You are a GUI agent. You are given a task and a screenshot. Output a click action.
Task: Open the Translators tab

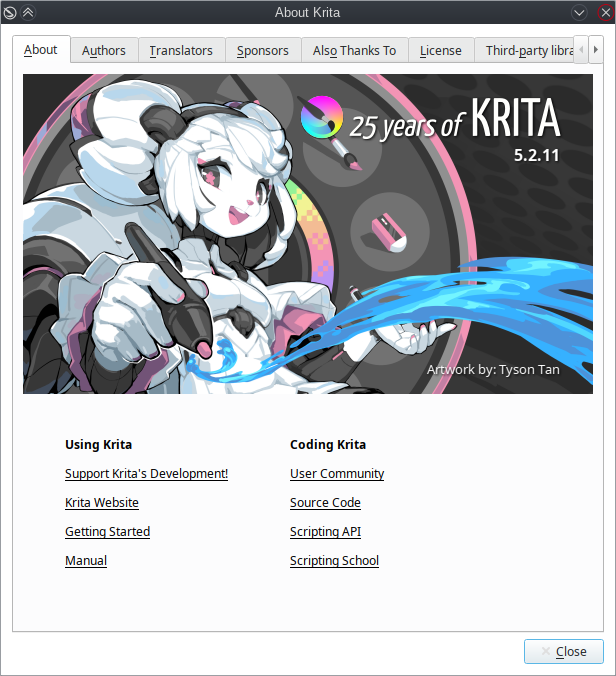(181, 51)
